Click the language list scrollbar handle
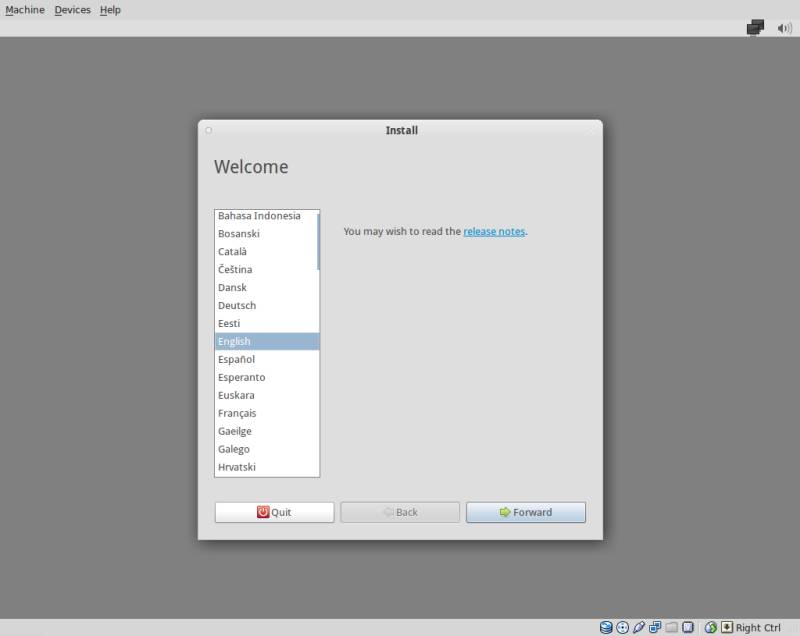Screen dimensions: 800x636 pos(318,241)
